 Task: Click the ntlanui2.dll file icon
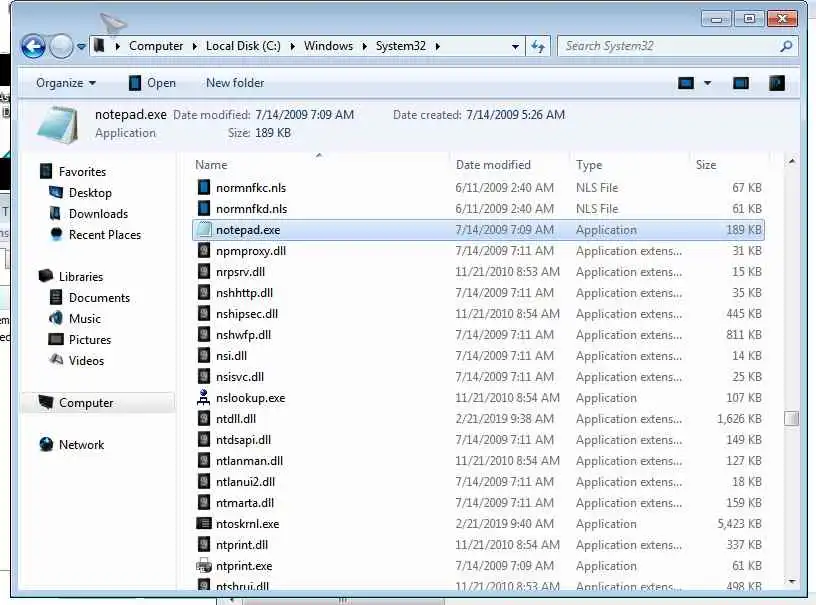tap(204, 482)
